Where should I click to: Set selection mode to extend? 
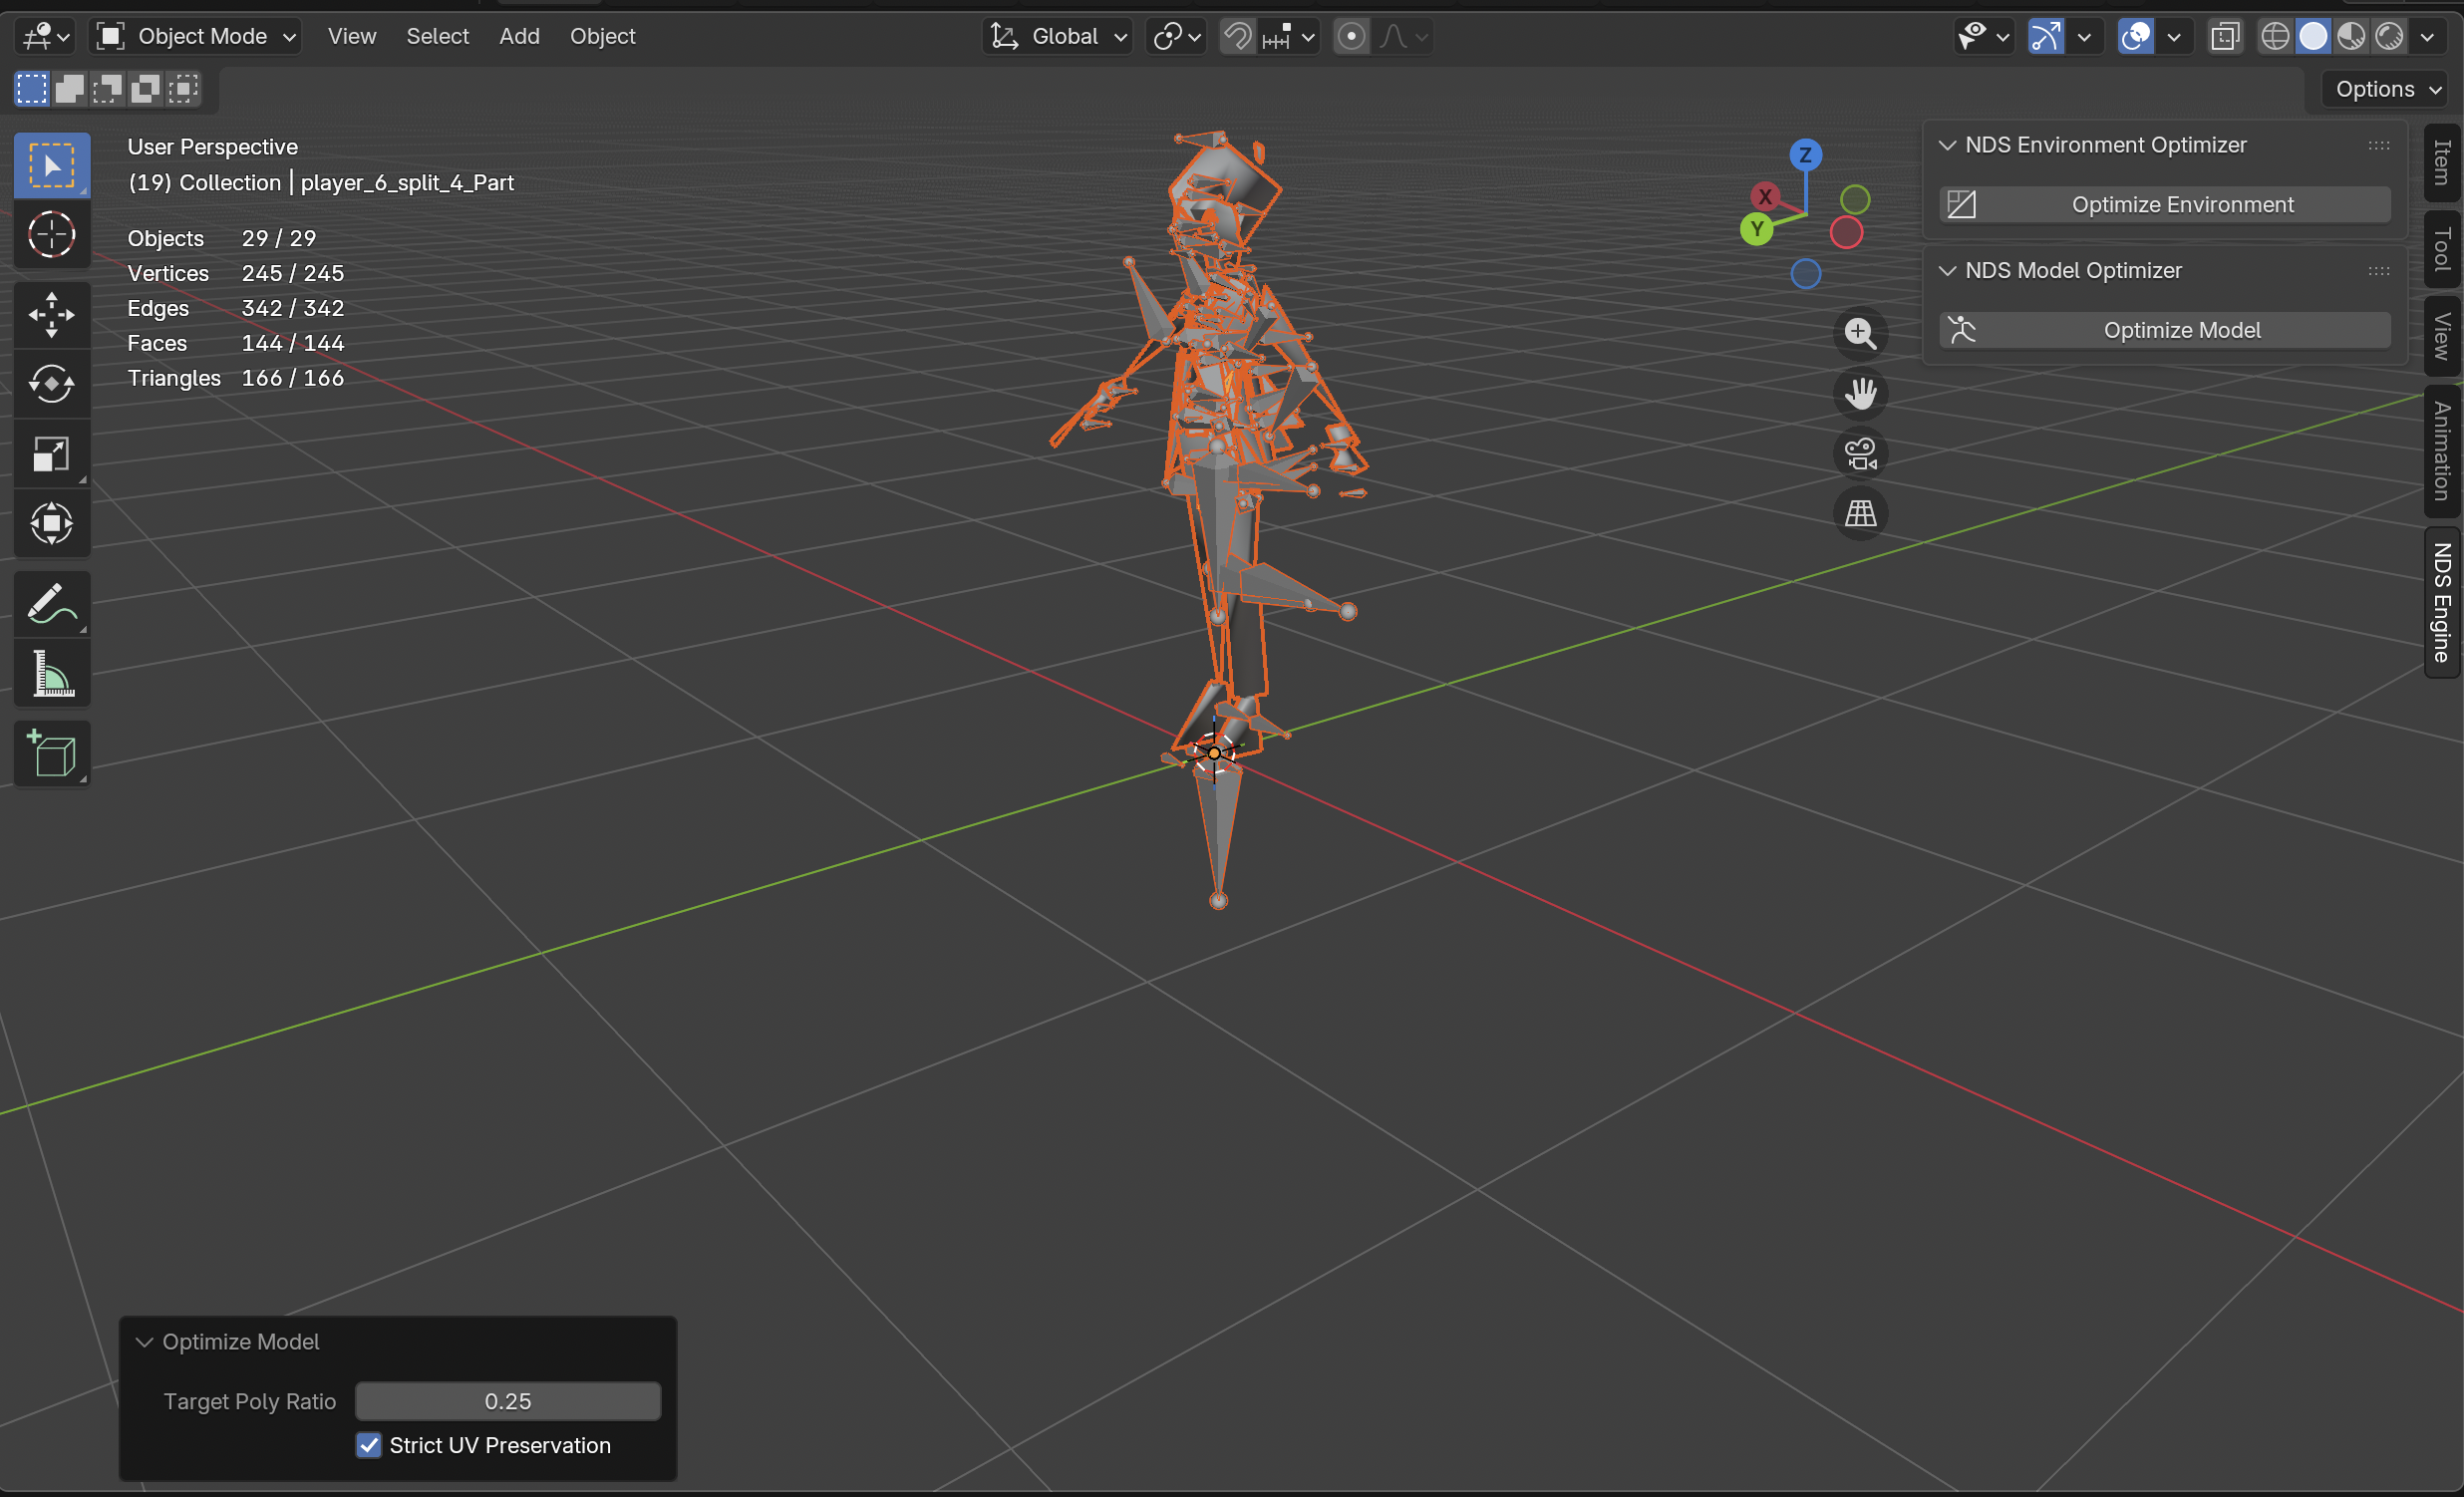(70, 89)
